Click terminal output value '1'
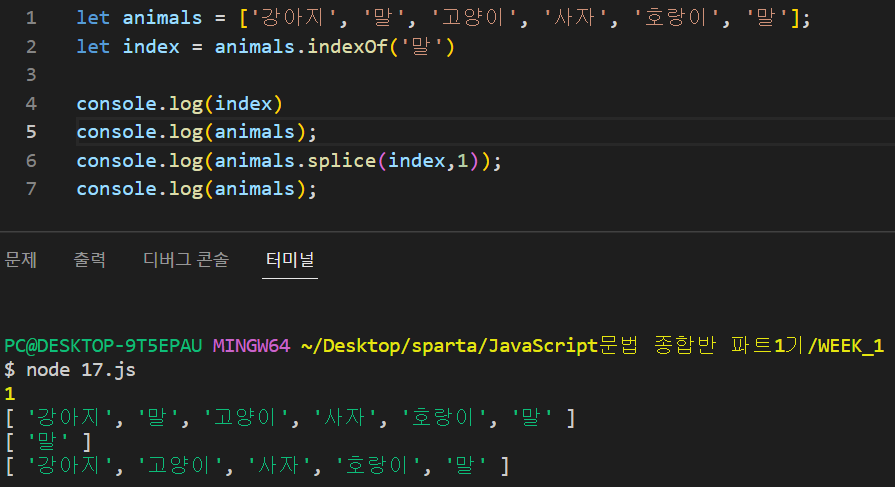This screenshot has height=487, width=895. (10, 393)
